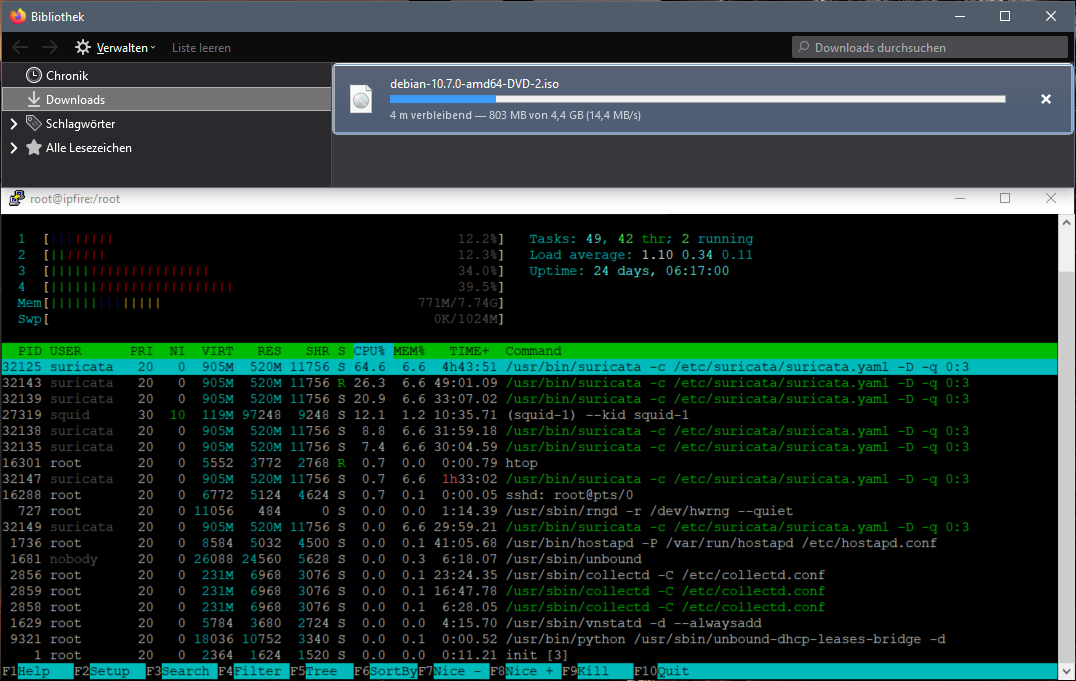Expand the Schlagwörter tree node
Screen dimensions: 1076x681
pyautogui.click(x=14, y=124)
